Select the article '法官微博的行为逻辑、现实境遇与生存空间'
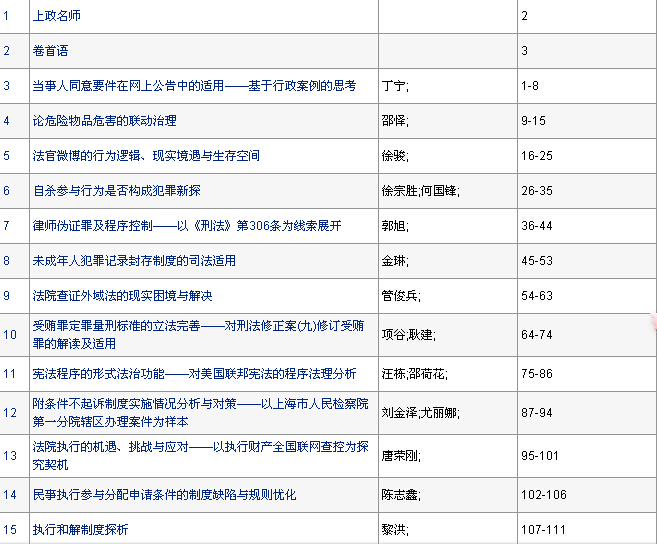The height and width of the screenshot is (544, 657). coord(146,156)
